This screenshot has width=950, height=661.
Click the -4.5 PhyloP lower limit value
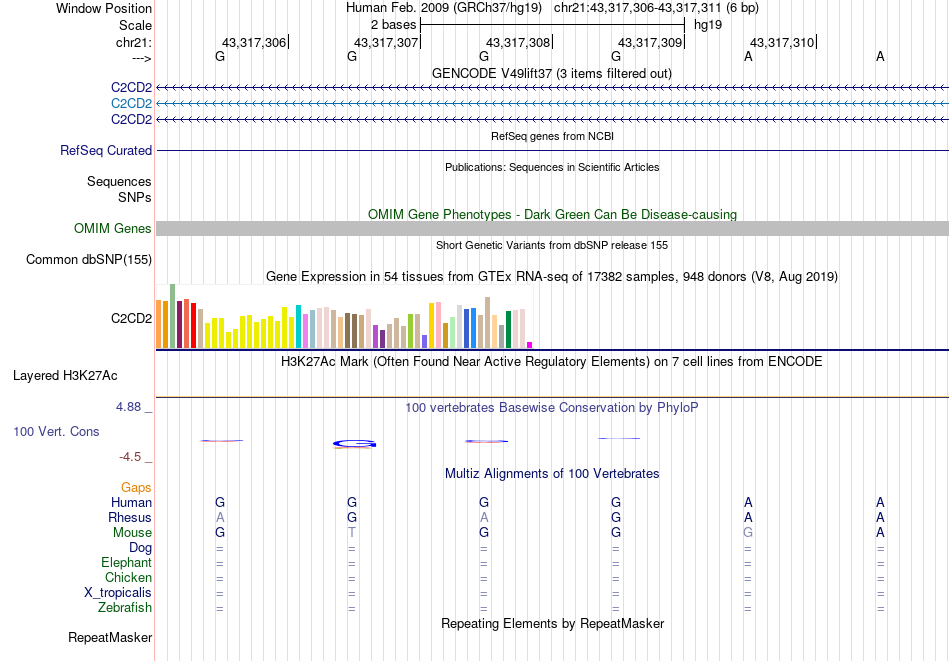[130, 457]
